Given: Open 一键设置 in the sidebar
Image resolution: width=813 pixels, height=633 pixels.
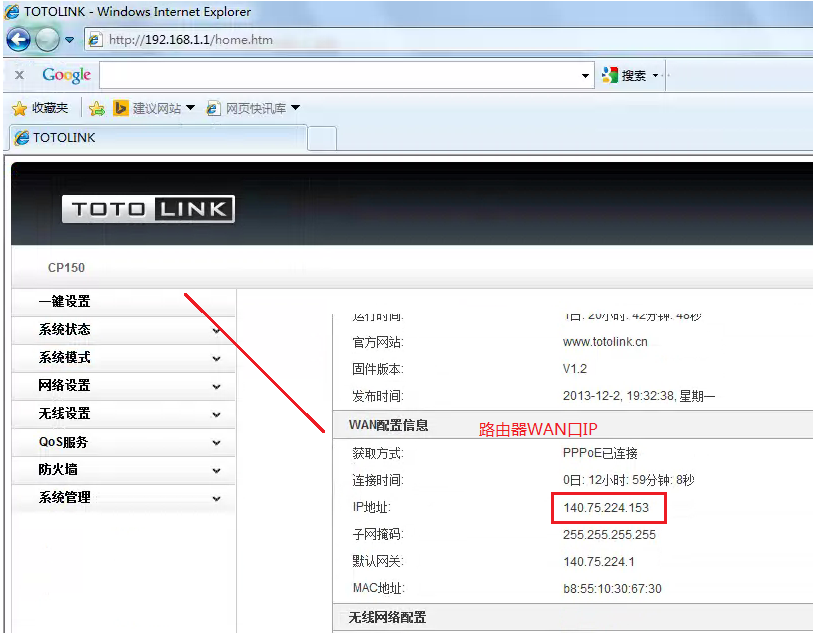Looking at the screenshot, I should tap(65, 302).
